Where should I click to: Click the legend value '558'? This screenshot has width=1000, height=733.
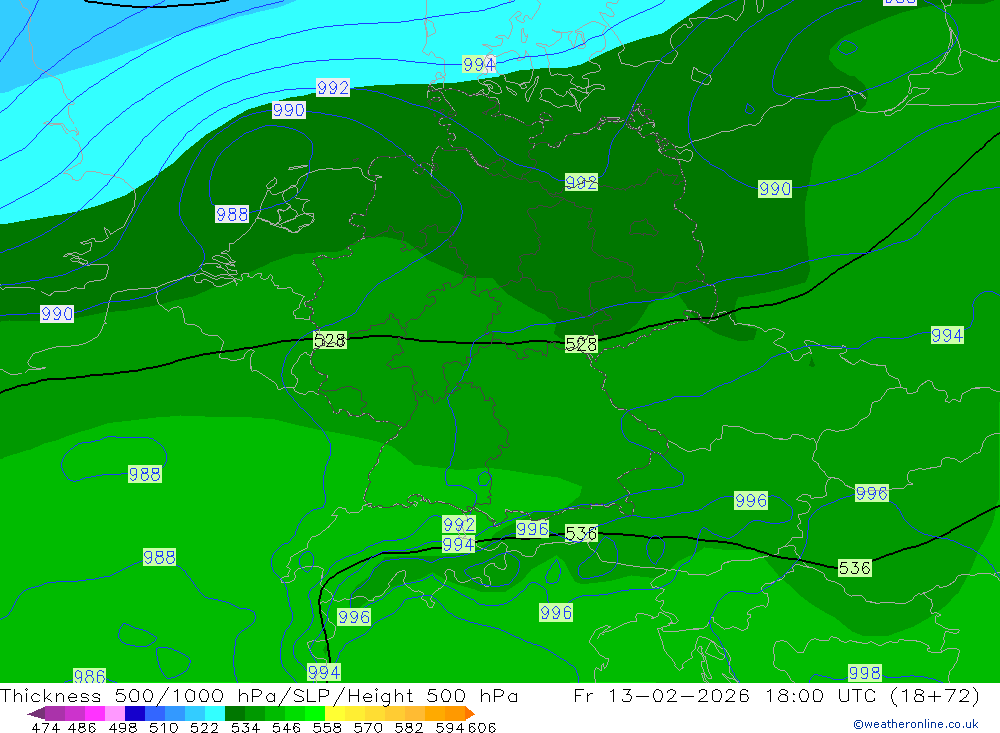(327, 728)
